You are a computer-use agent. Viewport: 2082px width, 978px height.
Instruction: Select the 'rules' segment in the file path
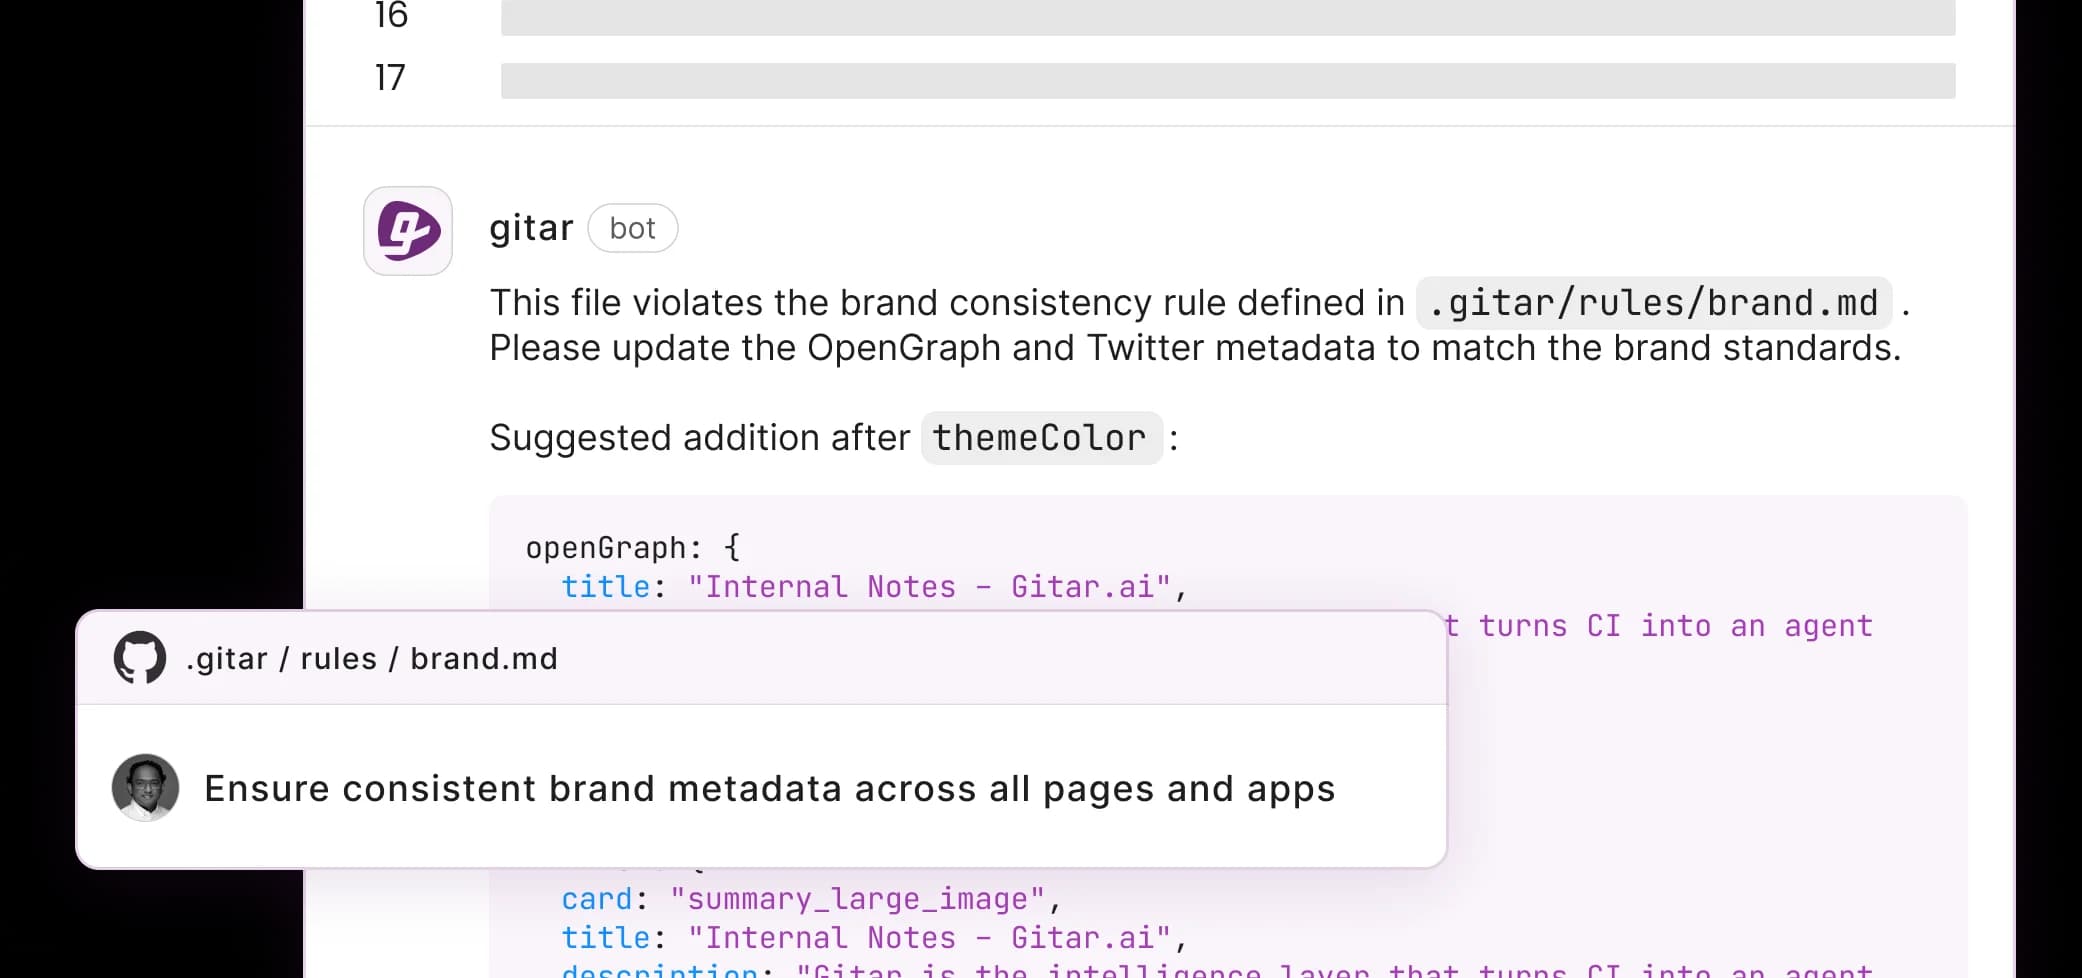(x=339, y=658)
